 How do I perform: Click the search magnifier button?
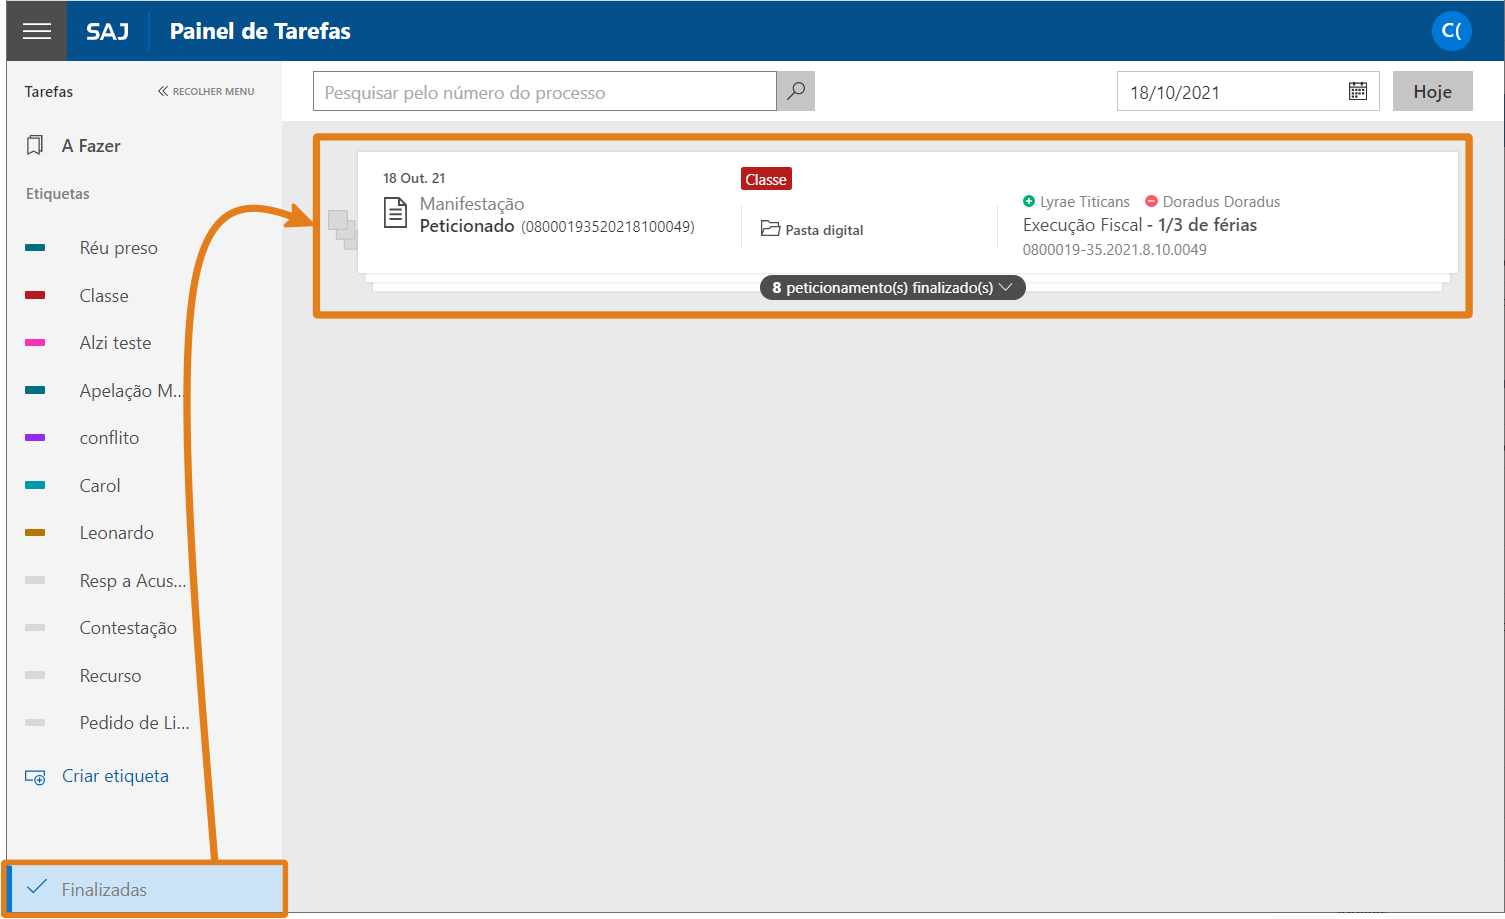click(796, 91)
